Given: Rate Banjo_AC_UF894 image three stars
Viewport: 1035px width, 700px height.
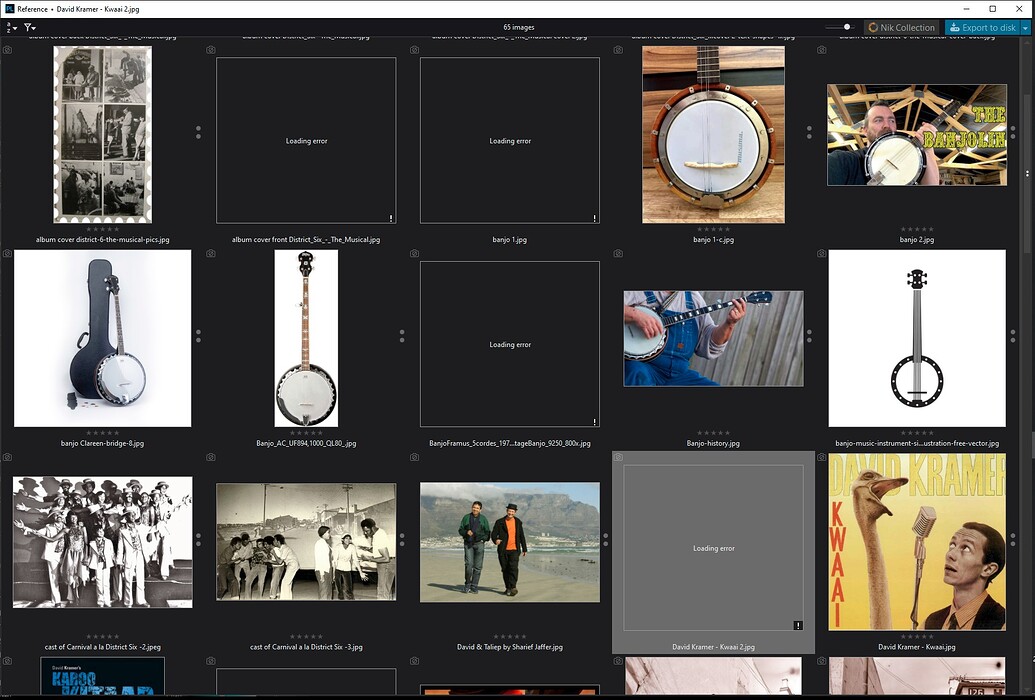Looking at the screenshot, I should pos(306,435).
